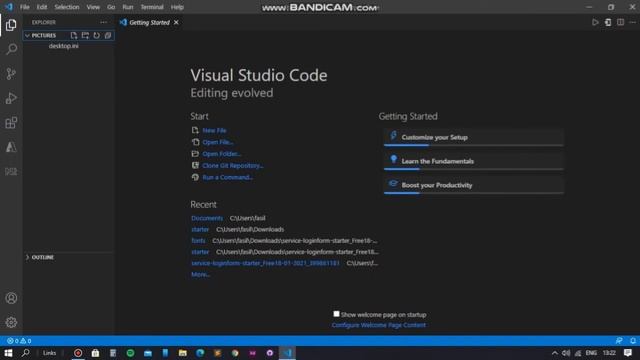Open Explorer views and more actions menu
Viewport: 640px width, 360px height.
click(104, 22)
